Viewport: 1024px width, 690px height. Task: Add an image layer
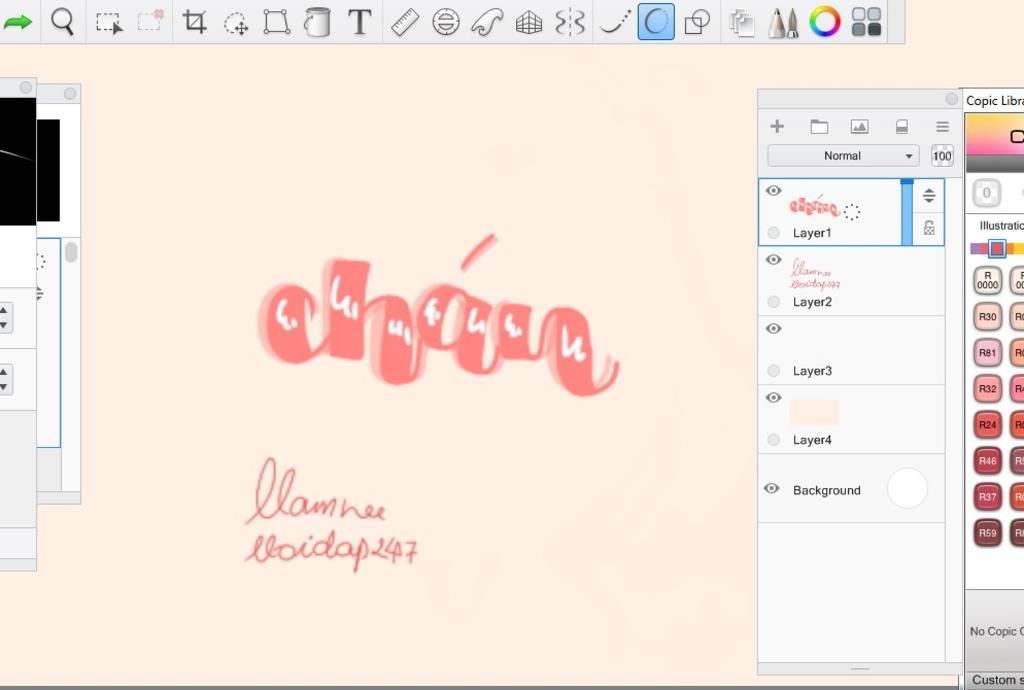coord(859,127)
